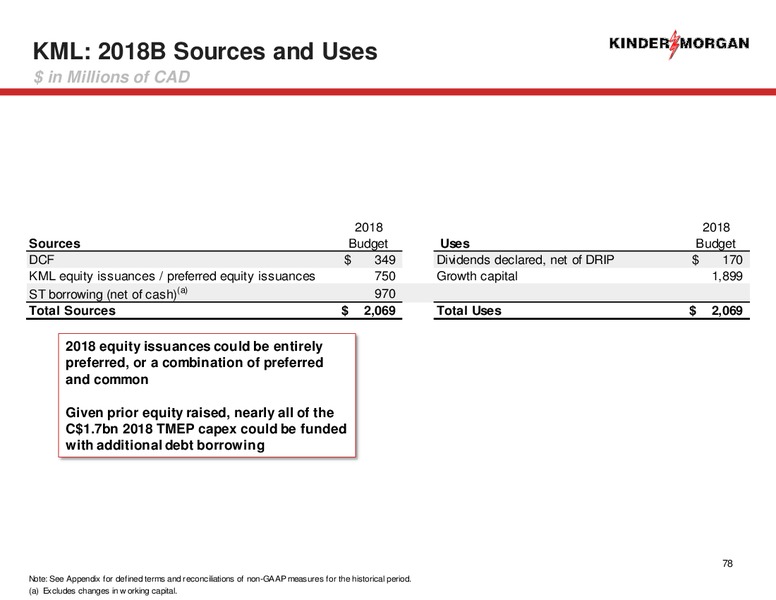Click the 'Total Uses' label

tap(469, 311)
